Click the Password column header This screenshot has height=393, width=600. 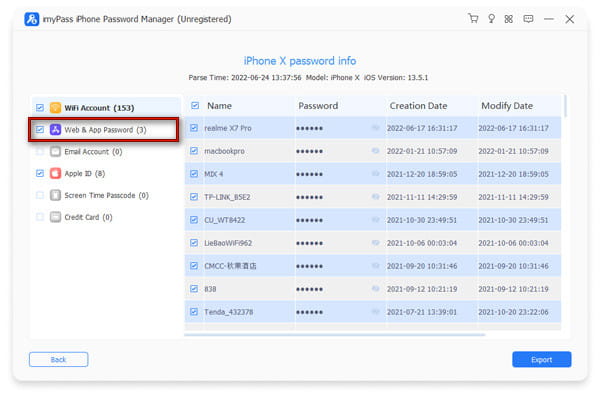coord(318,106)
